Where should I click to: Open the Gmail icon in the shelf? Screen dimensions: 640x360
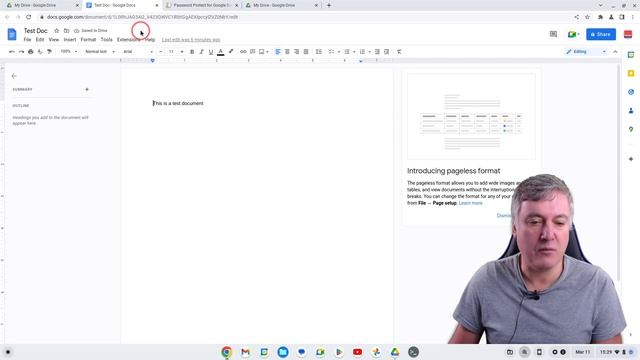pyautogui.click(x=245, y=352)
